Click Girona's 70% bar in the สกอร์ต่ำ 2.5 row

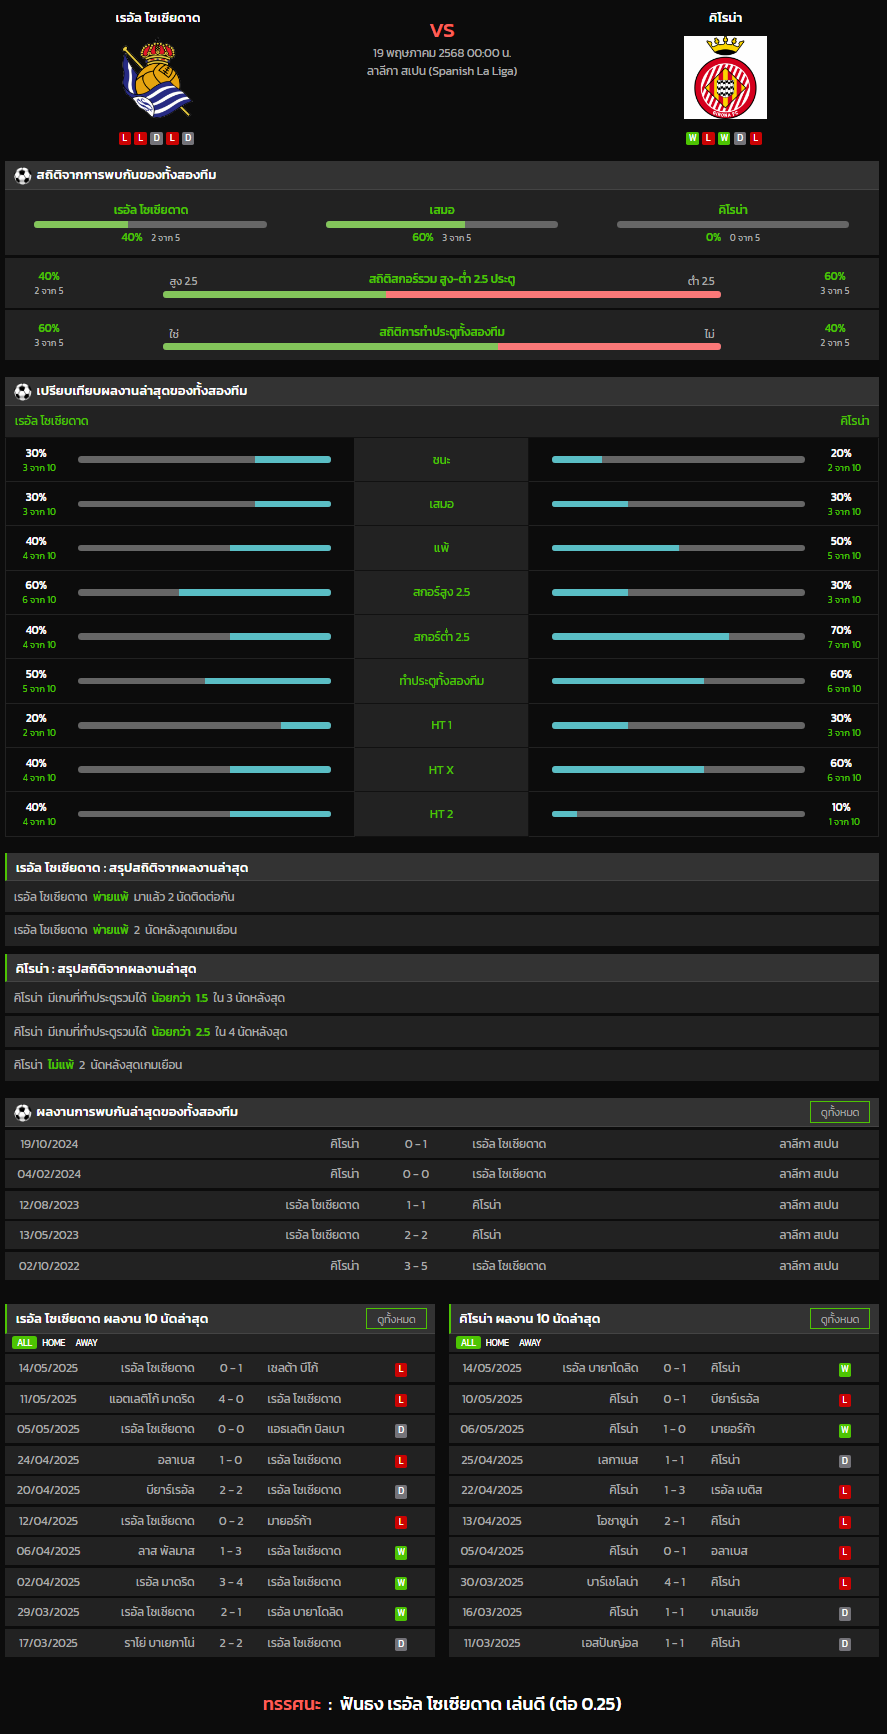click(x=678, y=637)
